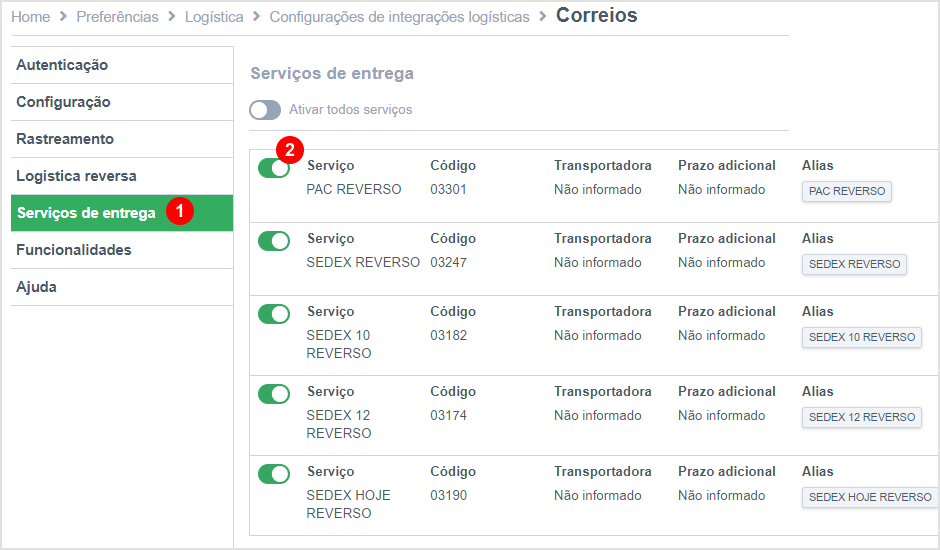940x550 pixels.
Task: Click code 03301
Action: (448, 190)
